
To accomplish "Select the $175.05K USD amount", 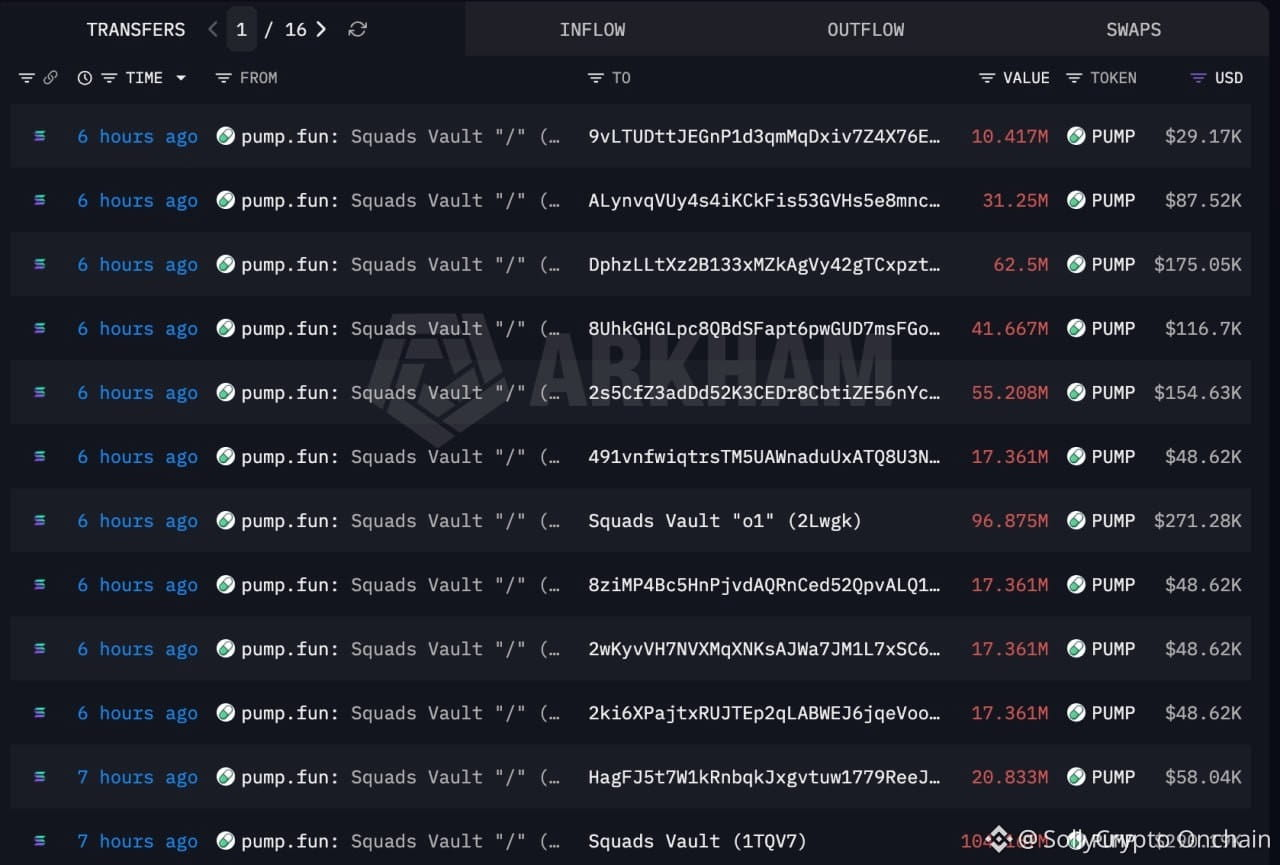I will tap(1198, 264).
